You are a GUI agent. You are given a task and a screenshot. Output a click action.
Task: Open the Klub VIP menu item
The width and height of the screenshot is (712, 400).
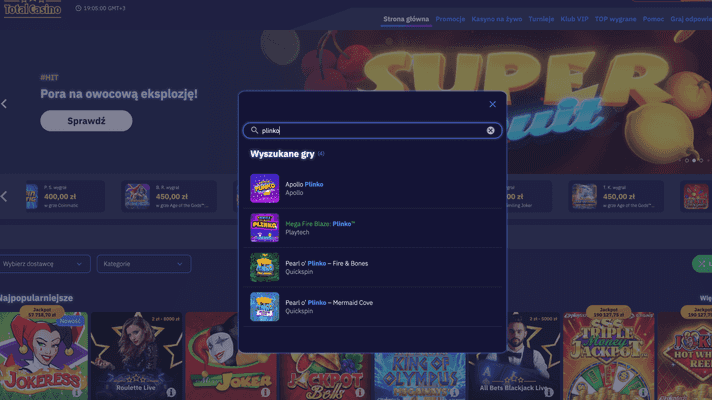[x=574, y=19]
